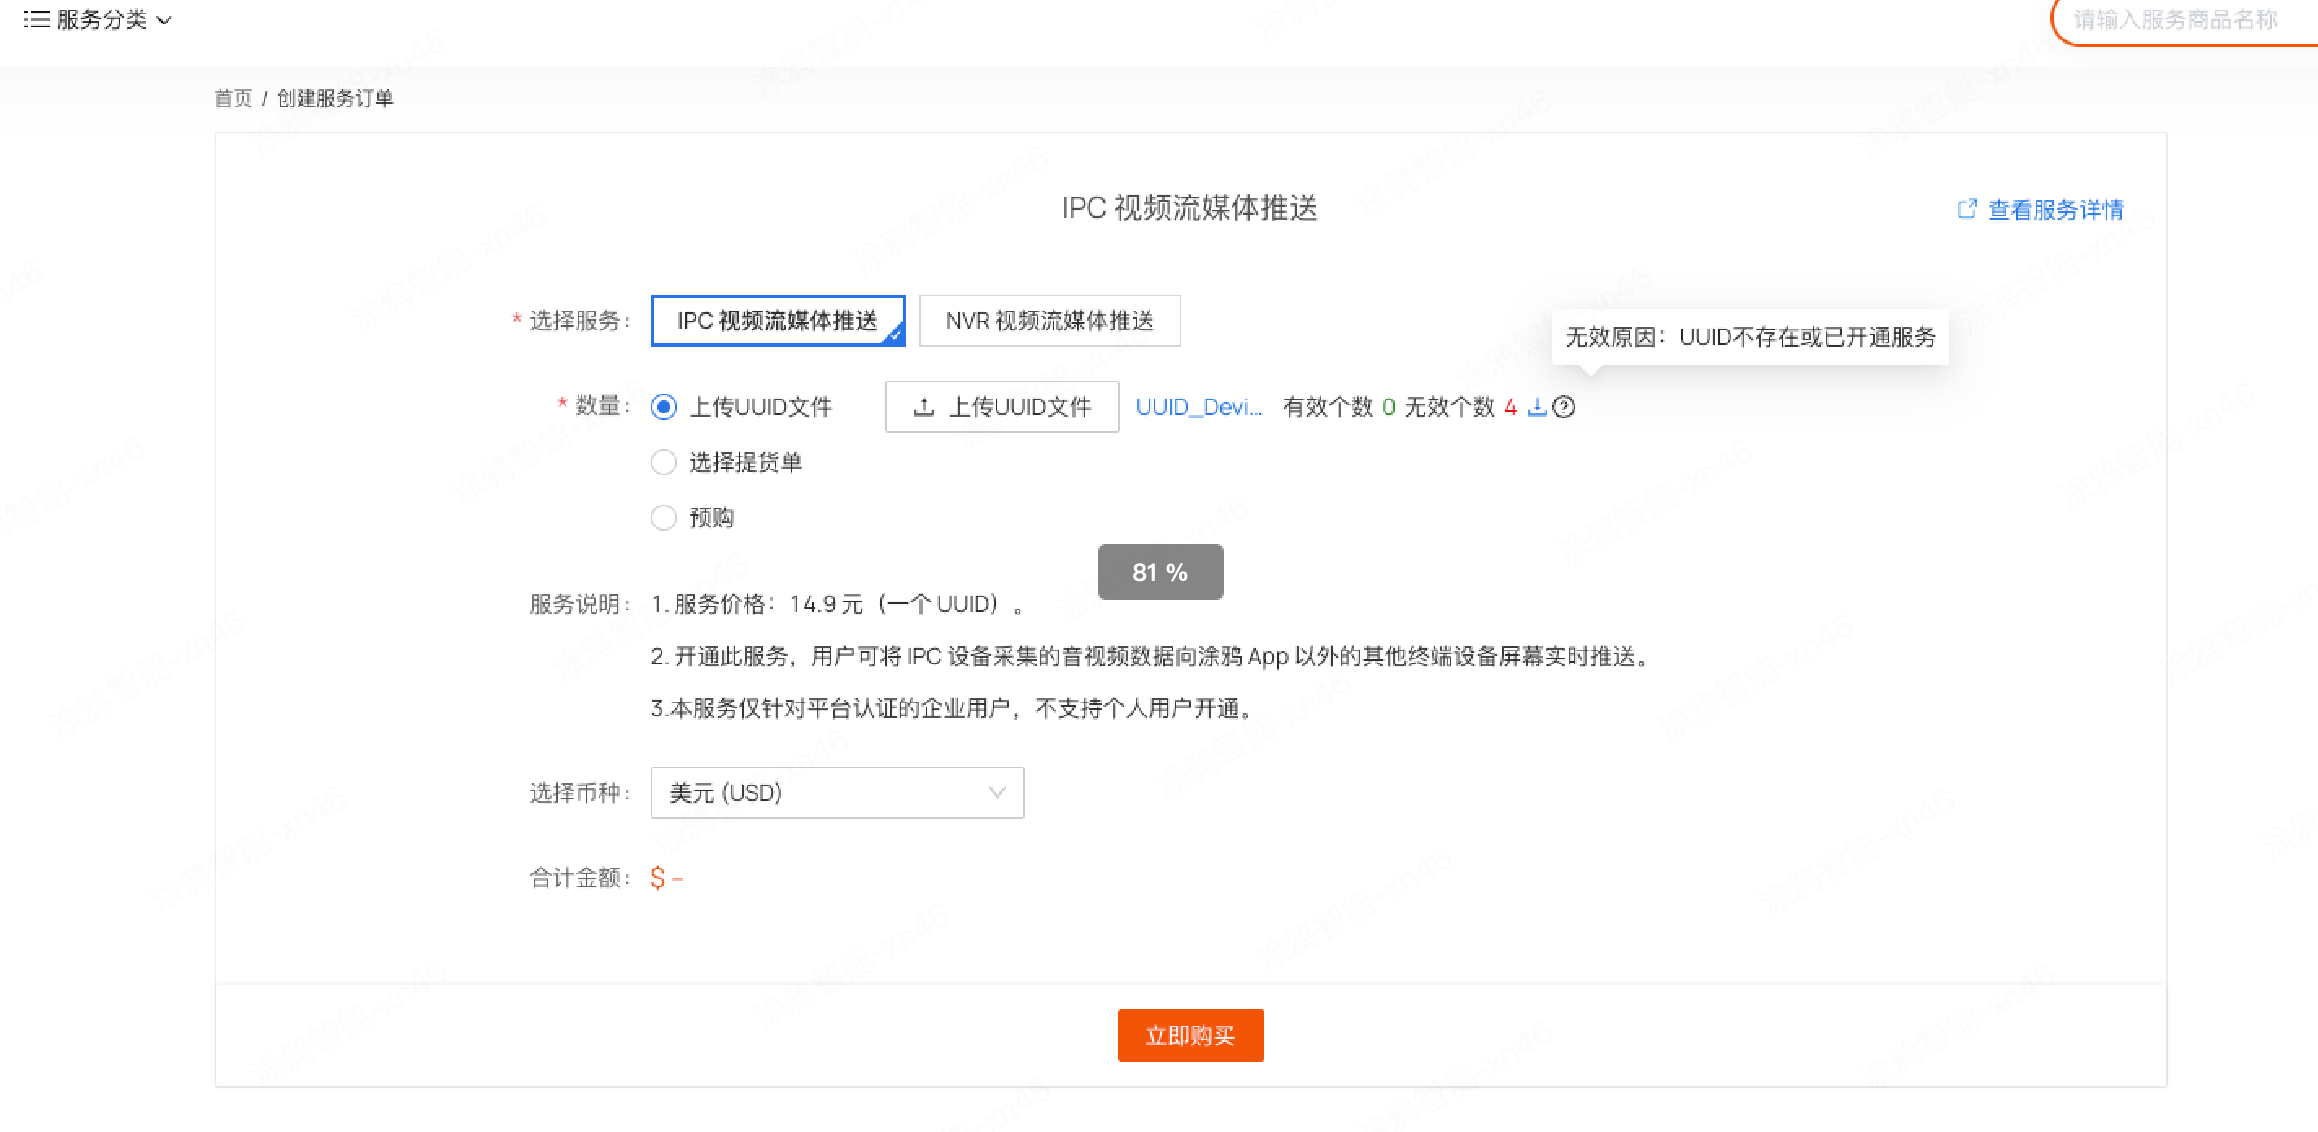Click the external link icon beside 查看服务详情
Viewport: 2318px width, 1132px height.
(1966, 209)
